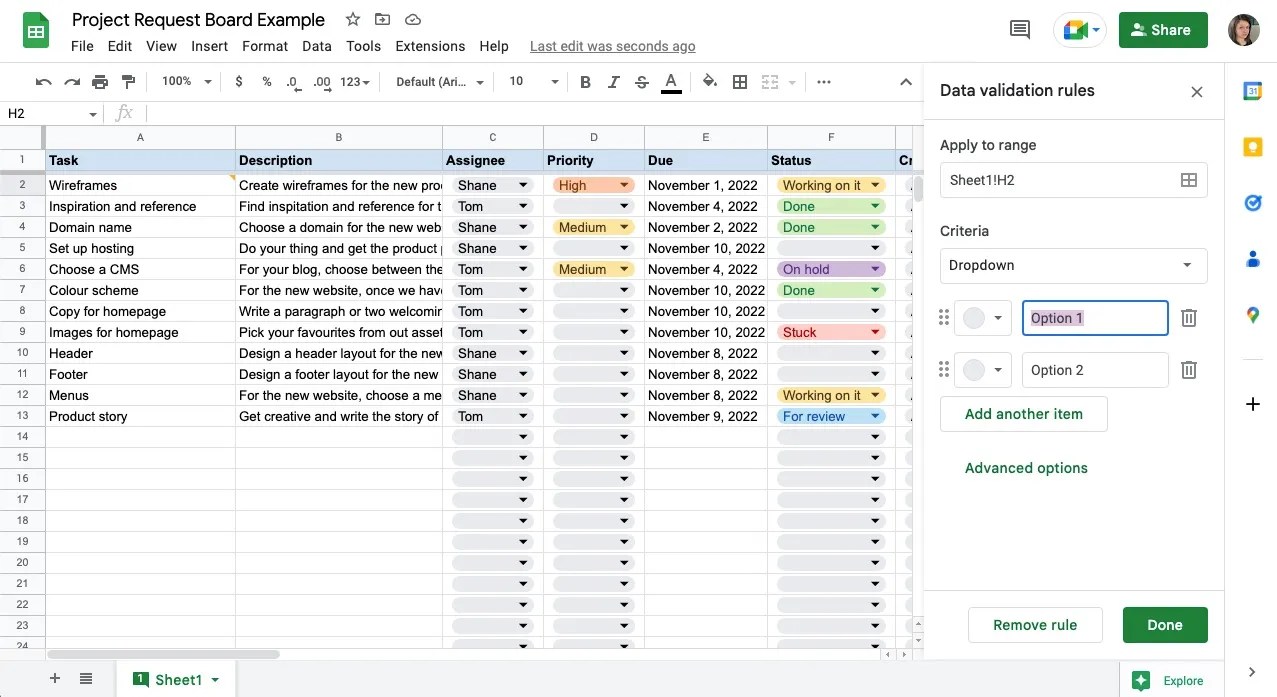Click Add another item
Image resolution: width=1277 pixels, height=697 pixels.
(1023, 413)
